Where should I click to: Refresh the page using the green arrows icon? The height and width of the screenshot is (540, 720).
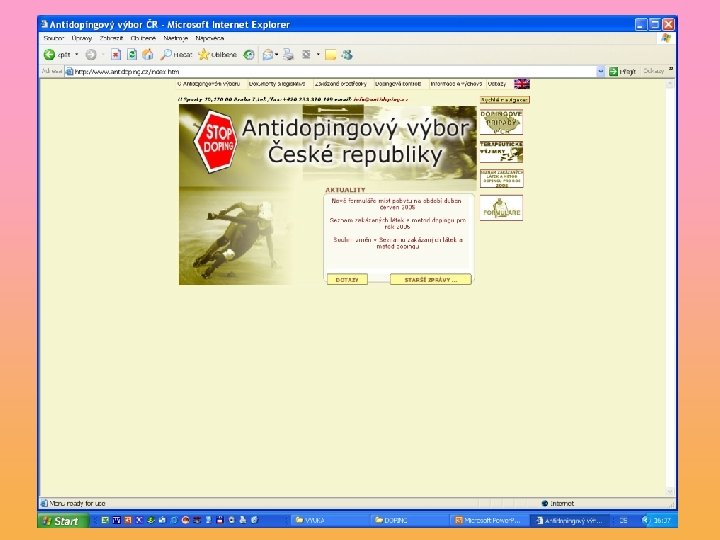click(x=132, y=55)
